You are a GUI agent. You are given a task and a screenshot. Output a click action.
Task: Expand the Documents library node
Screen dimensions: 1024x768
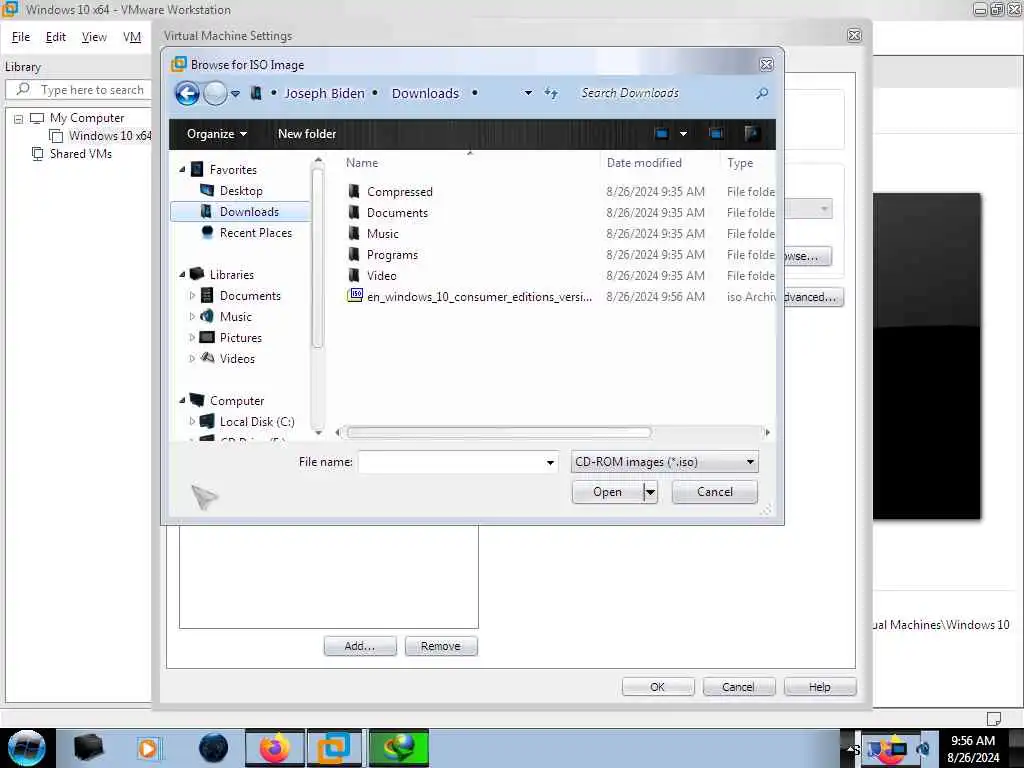point(192,296)
